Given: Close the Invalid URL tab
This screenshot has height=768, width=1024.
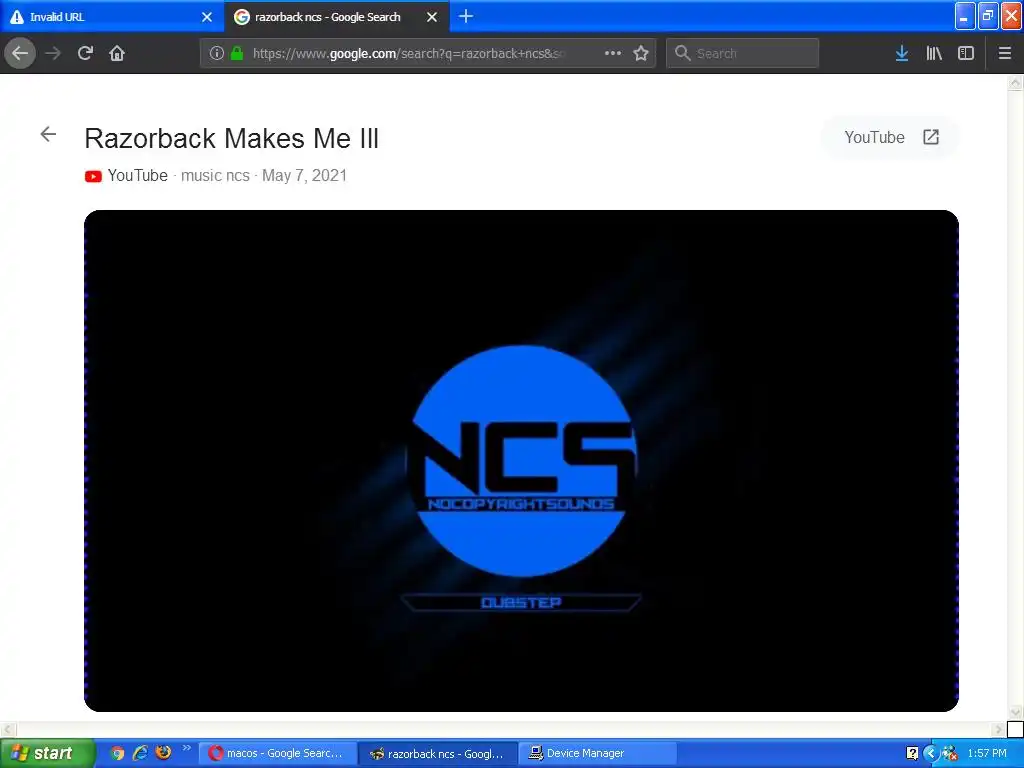Looking at the screenshot, I should [x=207, y=17].
